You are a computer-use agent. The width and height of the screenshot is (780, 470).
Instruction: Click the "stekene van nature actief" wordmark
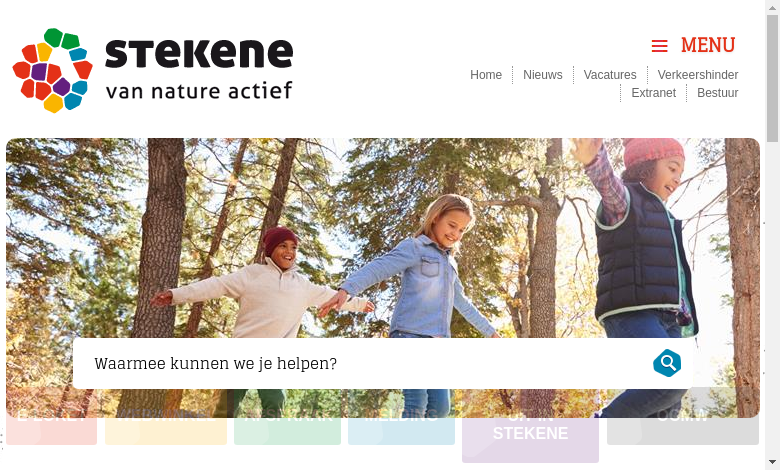pyautogui.click(x=199, y=70)
